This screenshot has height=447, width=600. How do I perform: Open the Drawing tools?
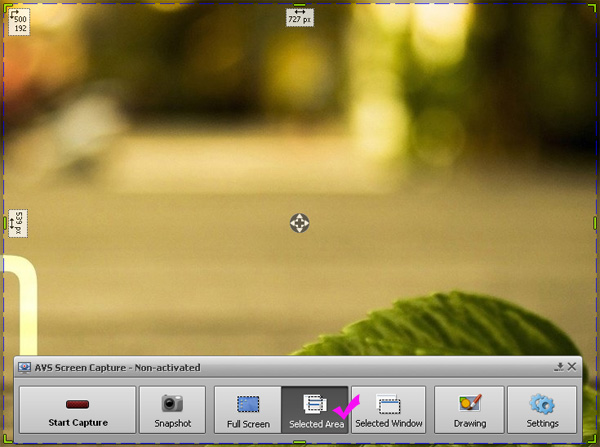470,410
